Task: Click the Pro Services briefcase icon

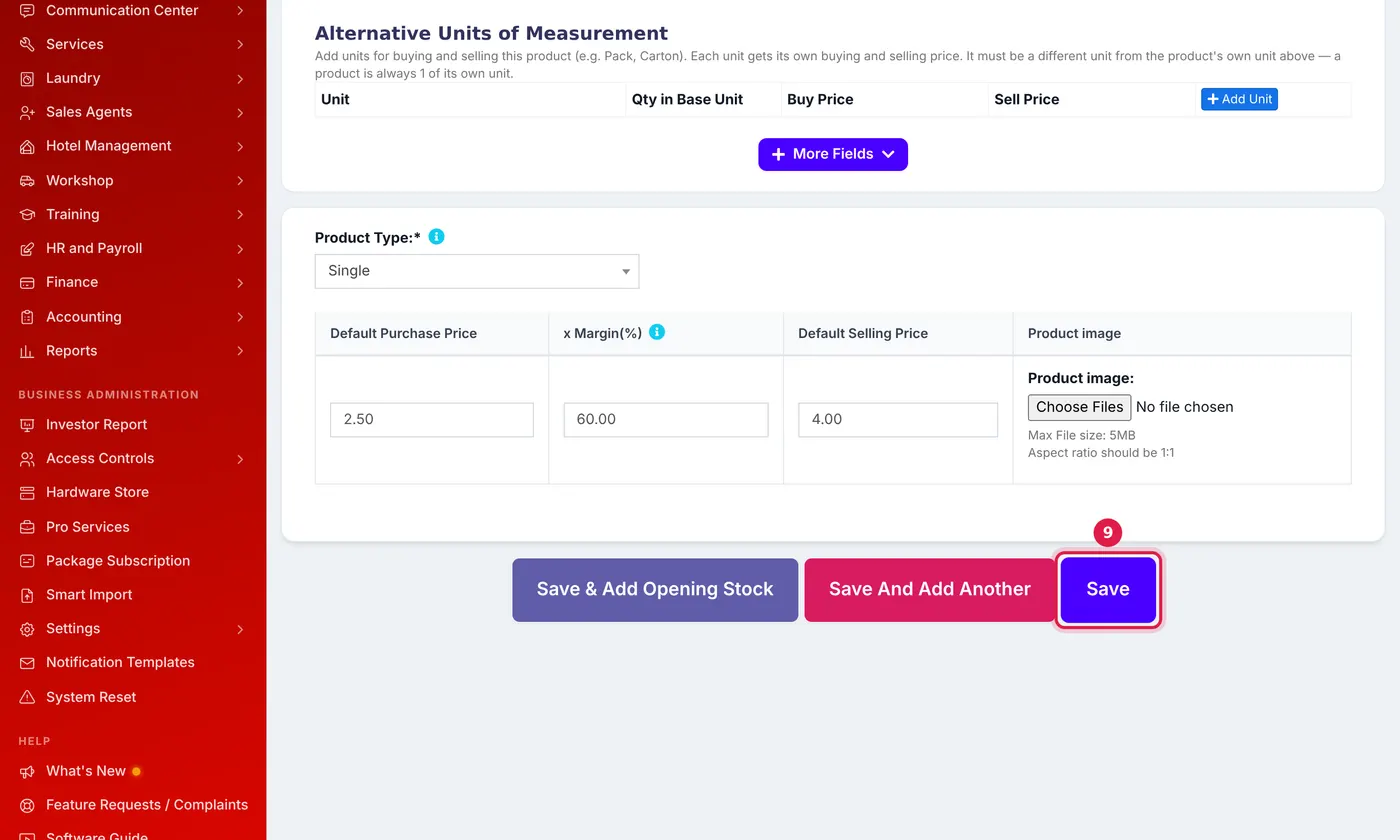Action: [x=27, y=527]
